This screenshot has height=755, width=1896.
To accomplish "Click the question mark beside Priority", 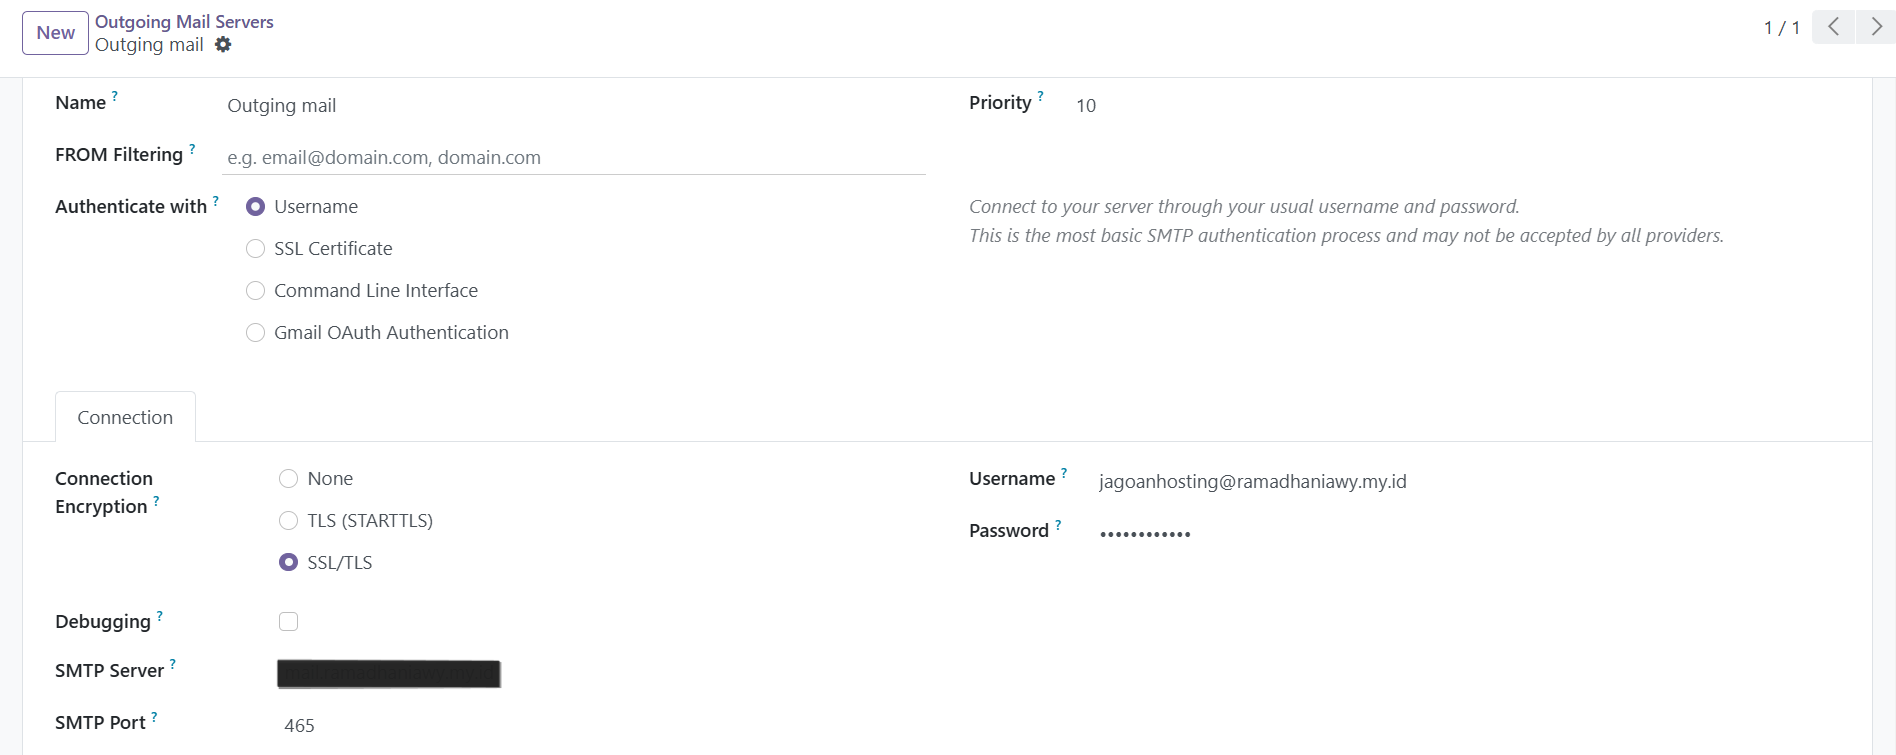I will 1041,95.
